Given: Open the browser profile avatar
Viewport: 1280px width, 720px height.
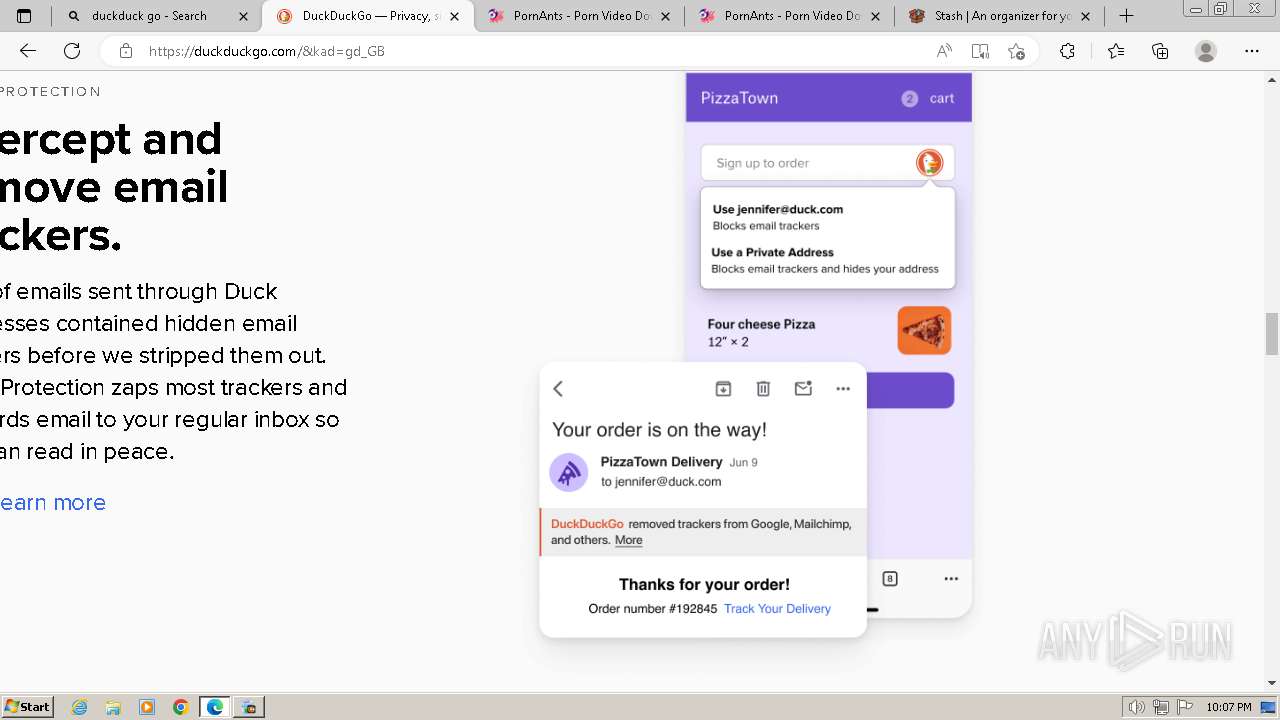Looking at the screenshot, I should 1206,51.
